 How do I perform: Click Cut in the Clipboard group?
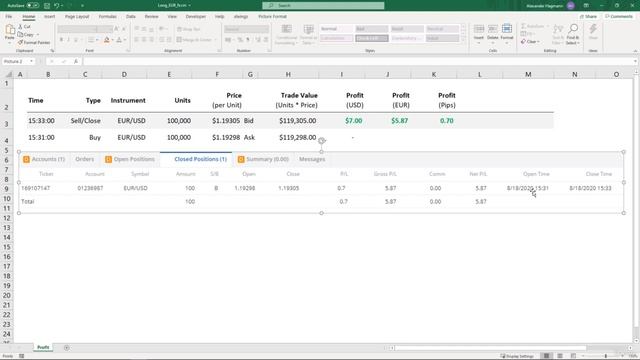click(x=24, y=27)
